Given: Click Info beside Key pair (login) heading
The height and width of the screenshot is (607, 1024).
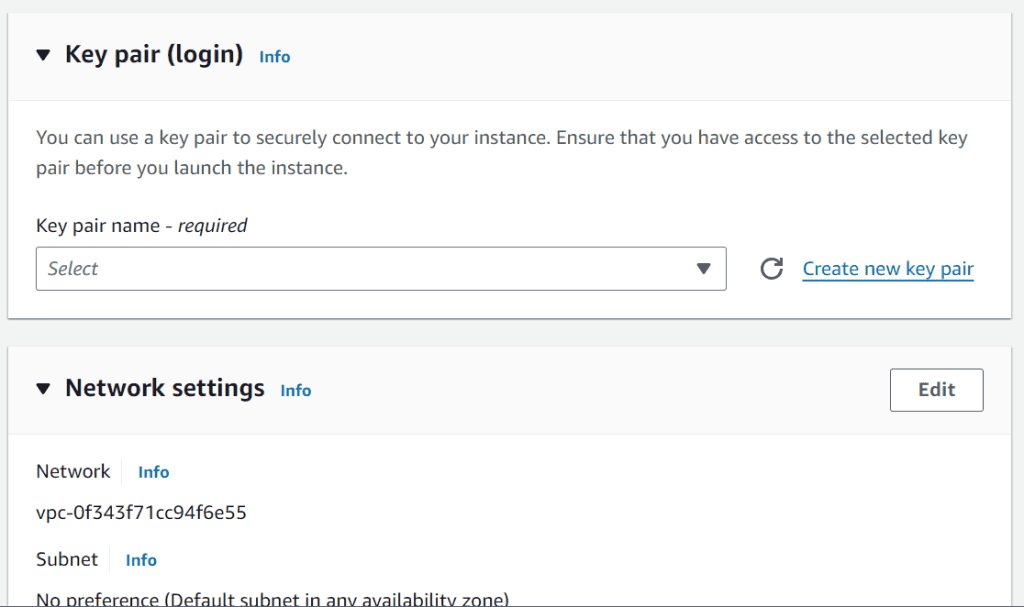Looking at the screenshot, I should coord(274,57).
